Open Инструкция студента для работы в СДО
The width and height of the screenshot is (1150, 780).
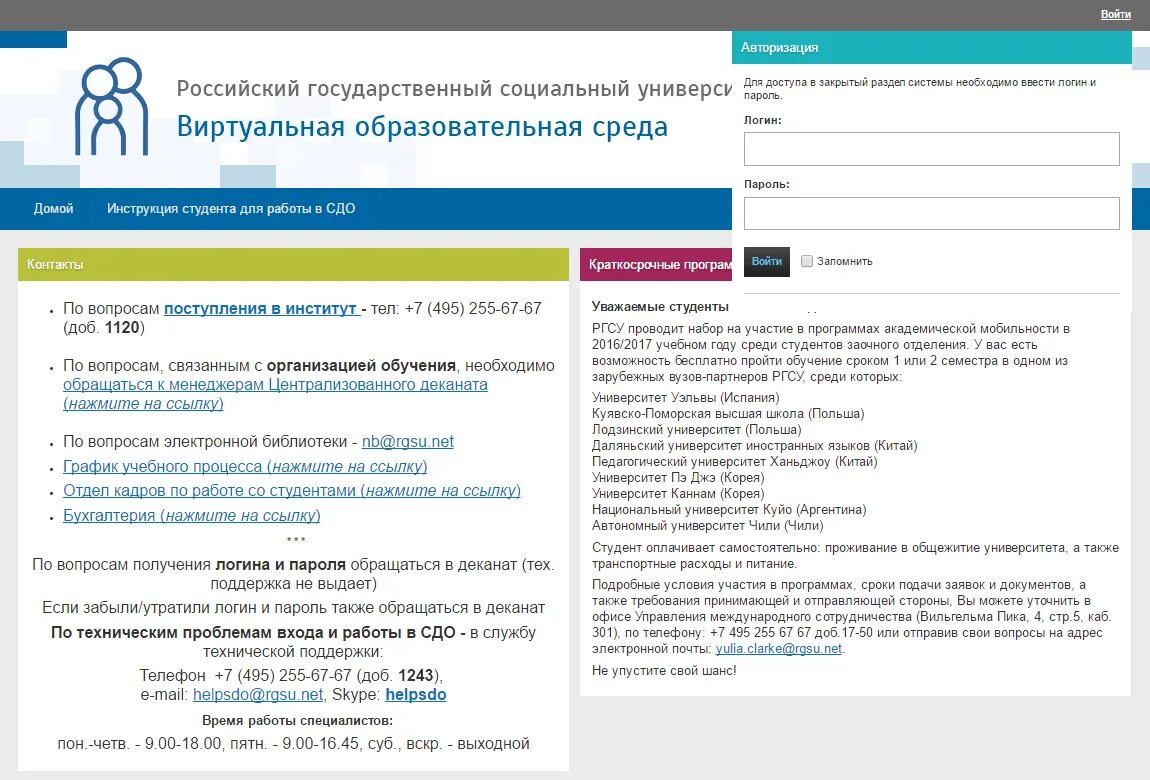[231, 208]
